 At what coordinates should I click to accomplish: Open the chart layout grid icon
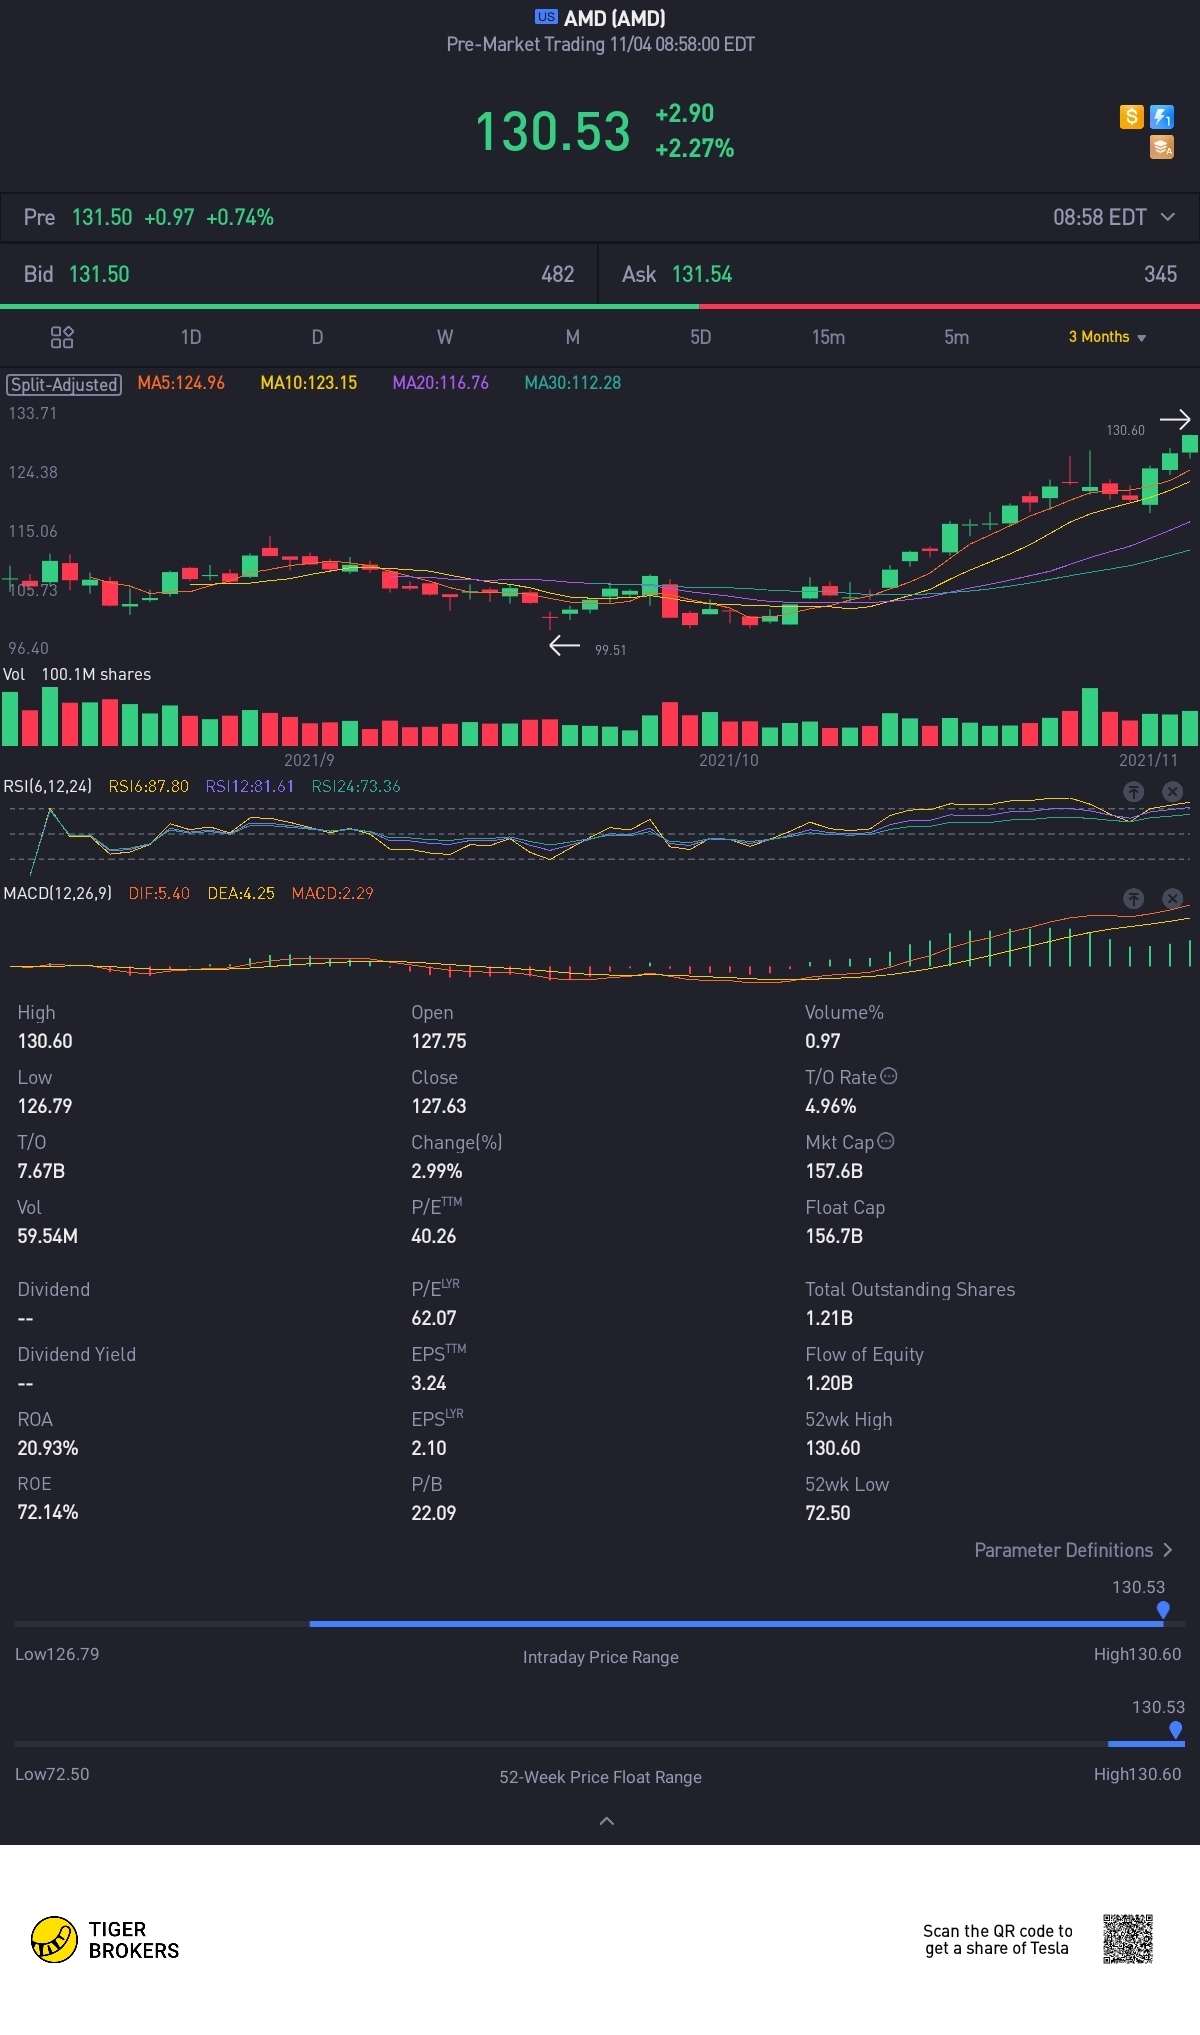(62, 337)
